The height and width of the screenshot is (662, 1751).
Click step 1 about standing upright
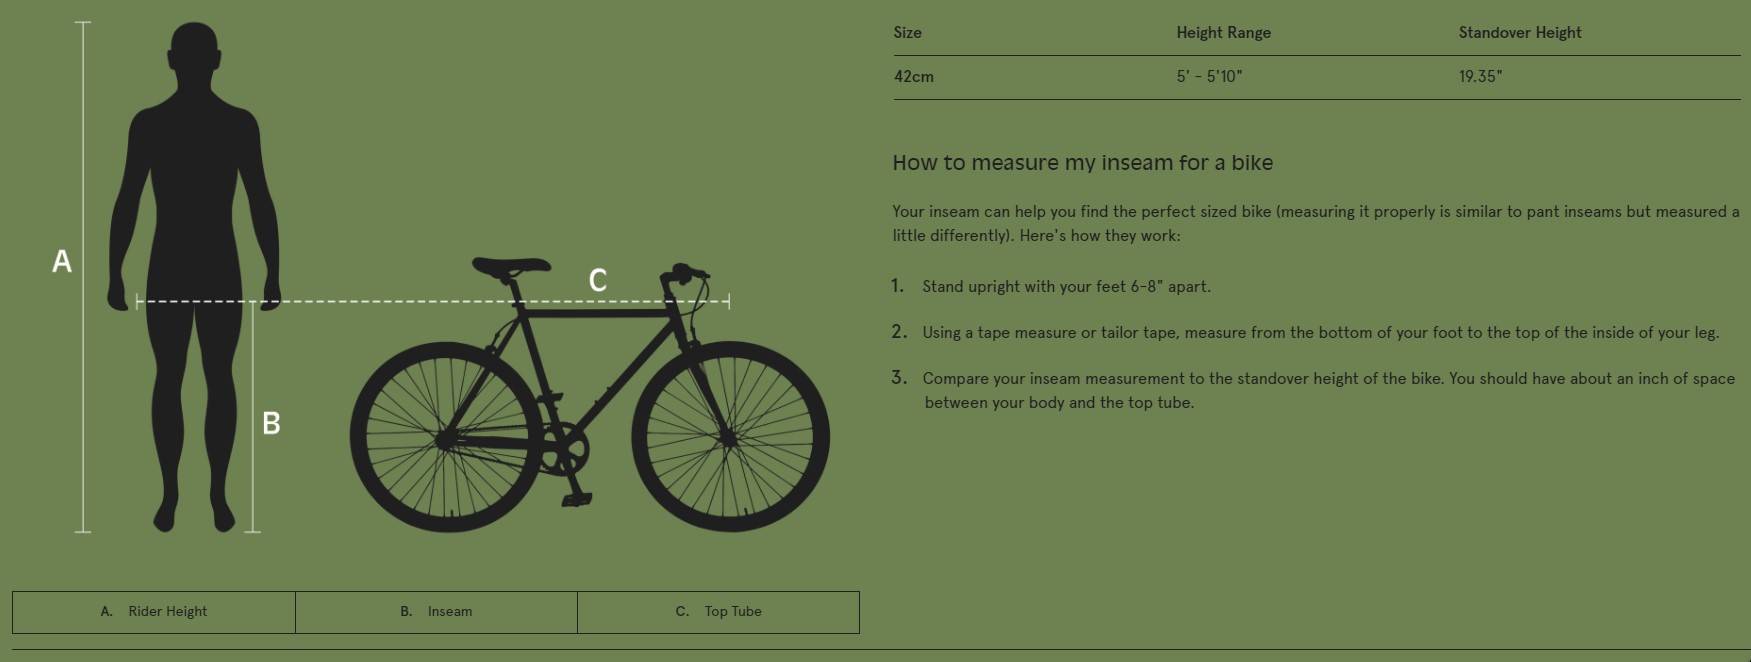[1066, 287]
